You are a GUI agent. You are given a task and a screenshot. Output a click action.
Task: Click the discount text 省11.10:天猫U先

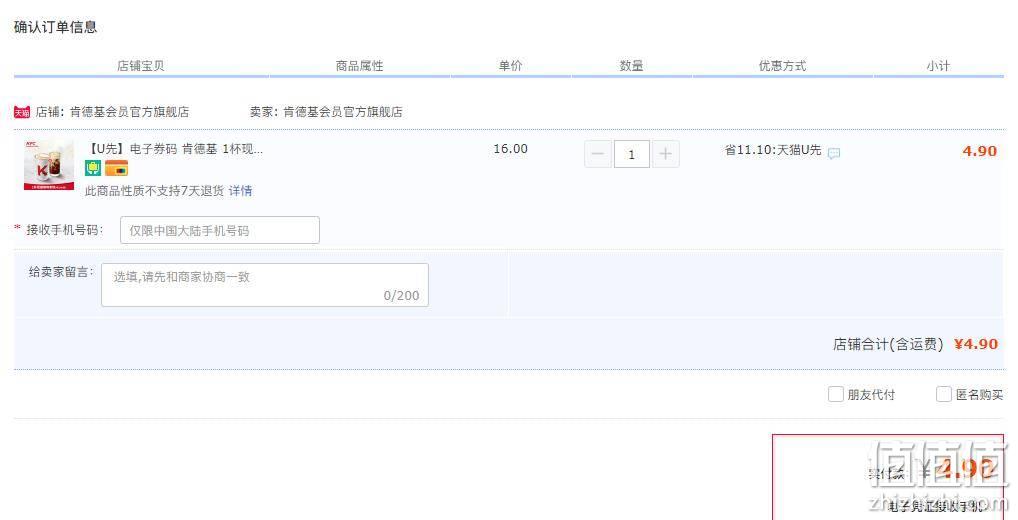coord(773,150)
